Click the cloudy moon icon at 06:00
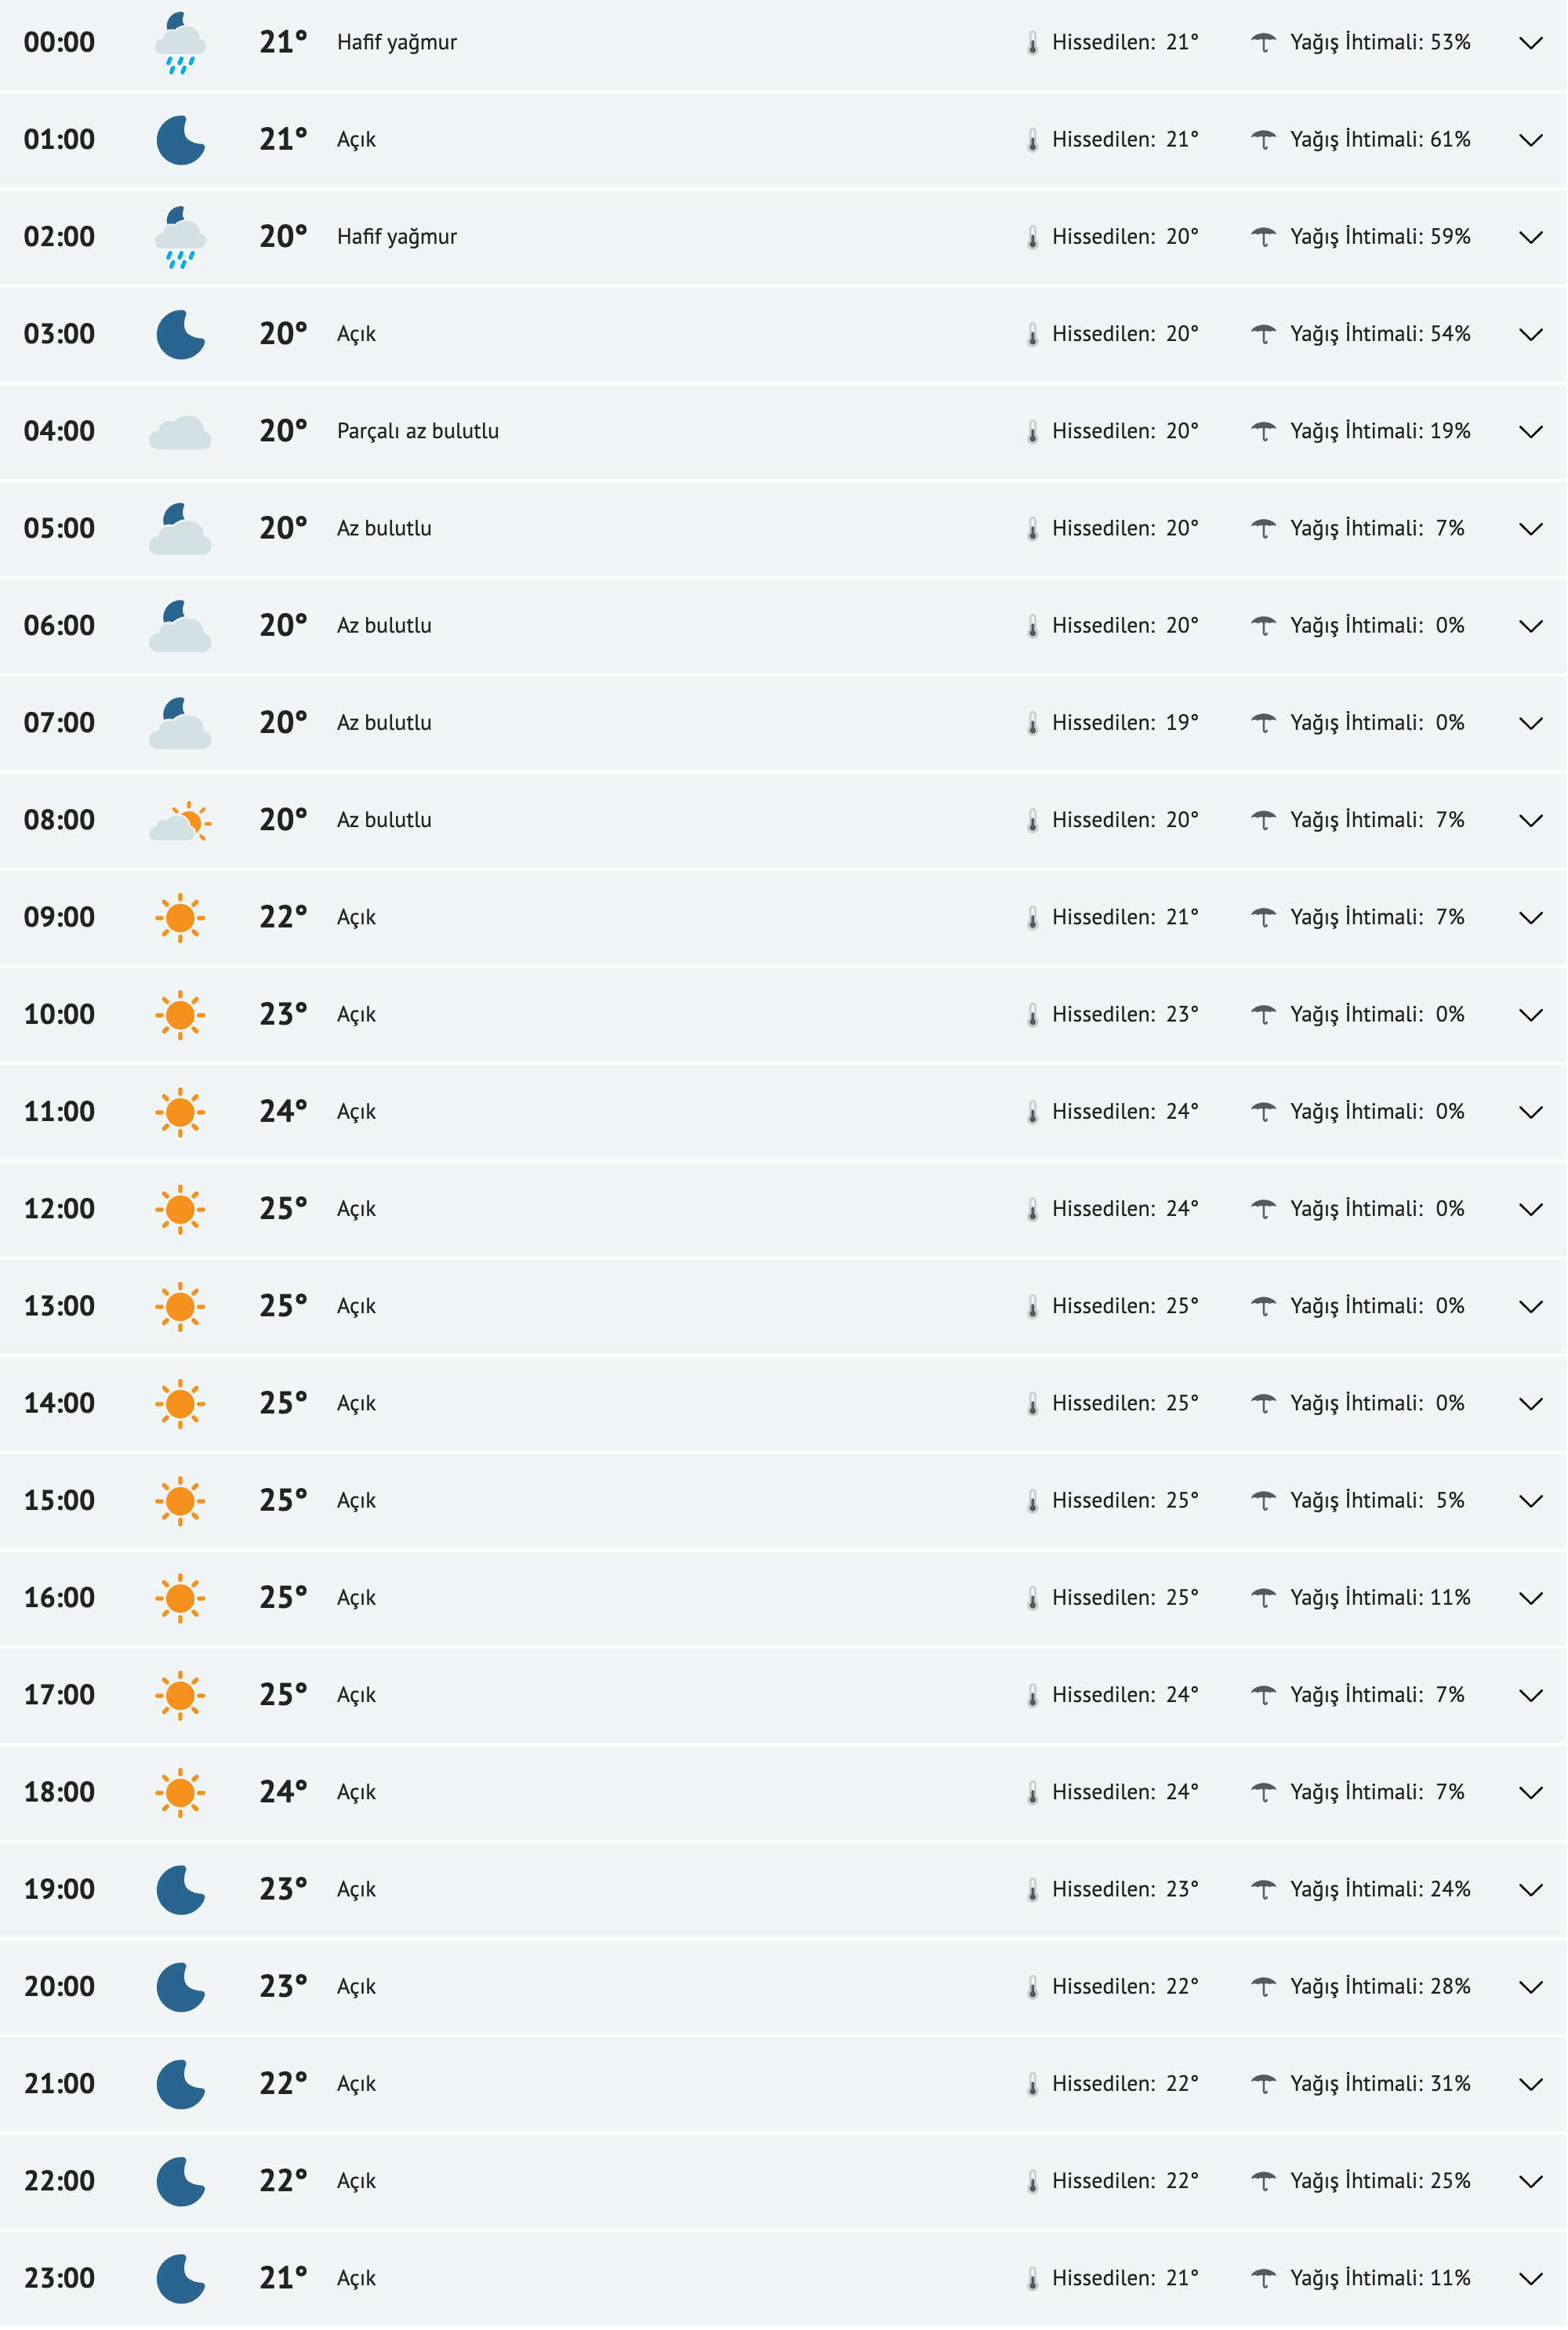This screenshot has width=1568, height=2330. (180, 626)
